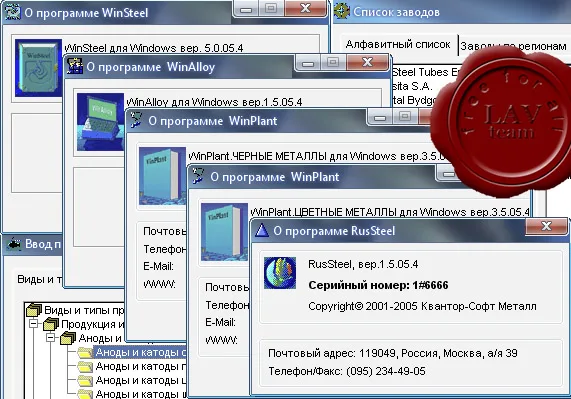Click the WinAlloy для Windows version text
The height and width of the screenshot is (399, 571).
(x=214, y=102)
